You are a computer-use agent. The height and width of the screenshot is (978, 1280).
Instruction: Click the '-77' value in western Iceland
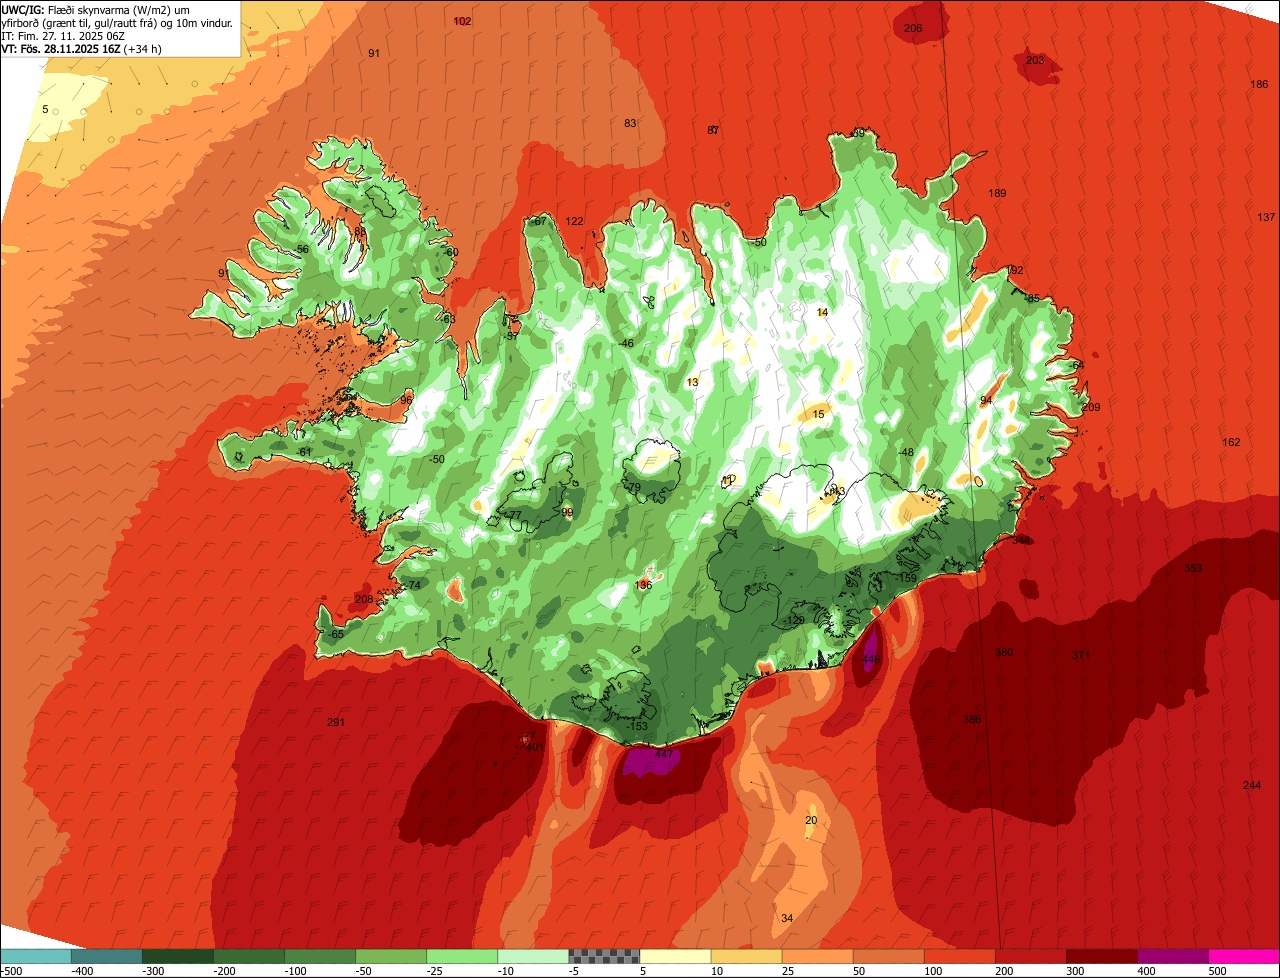point(513,515)
